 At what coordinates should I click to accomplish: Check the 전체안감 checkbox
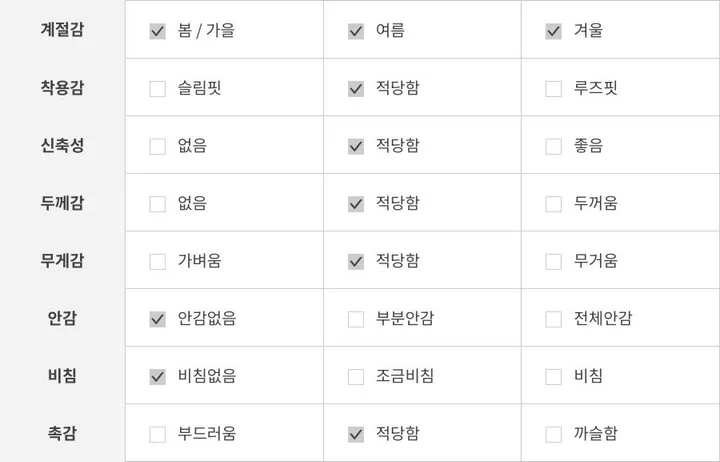coord(553,319)
